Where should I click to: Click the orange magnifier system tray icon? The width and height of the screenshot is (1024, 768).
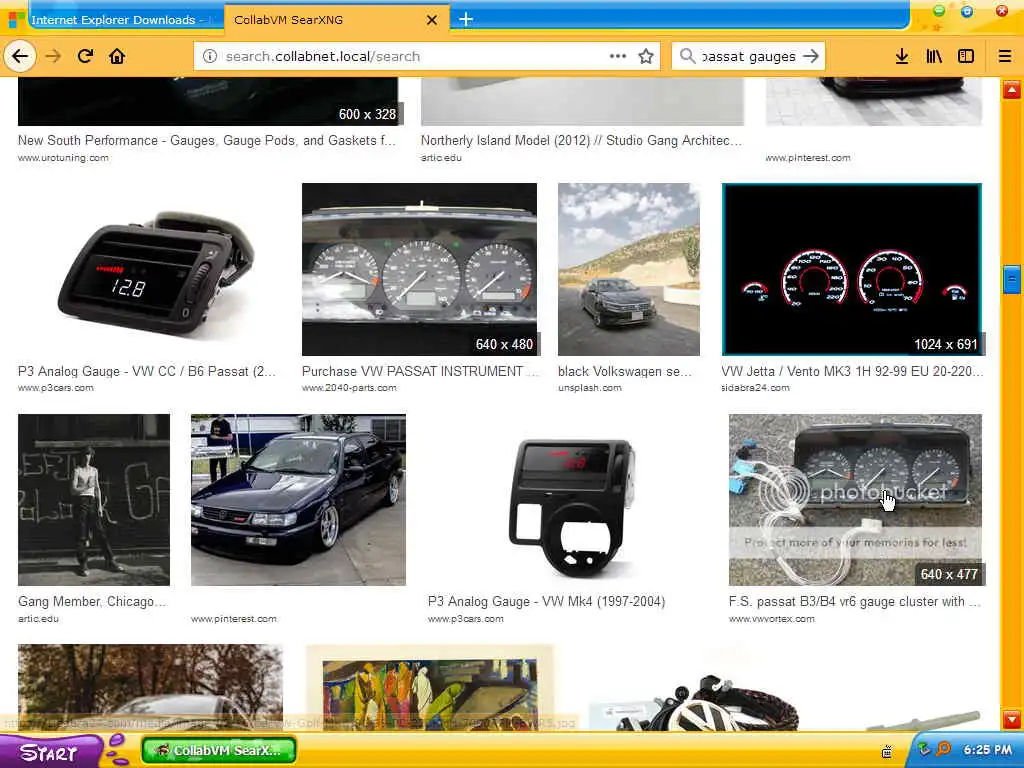(944, 749)
